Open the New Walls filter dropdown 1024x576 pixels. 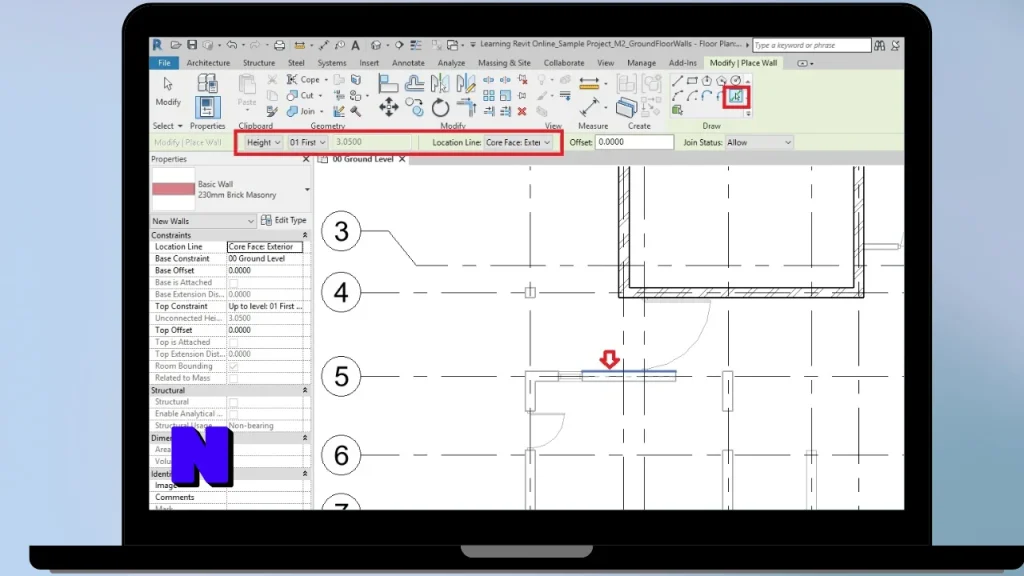(203, 221)
